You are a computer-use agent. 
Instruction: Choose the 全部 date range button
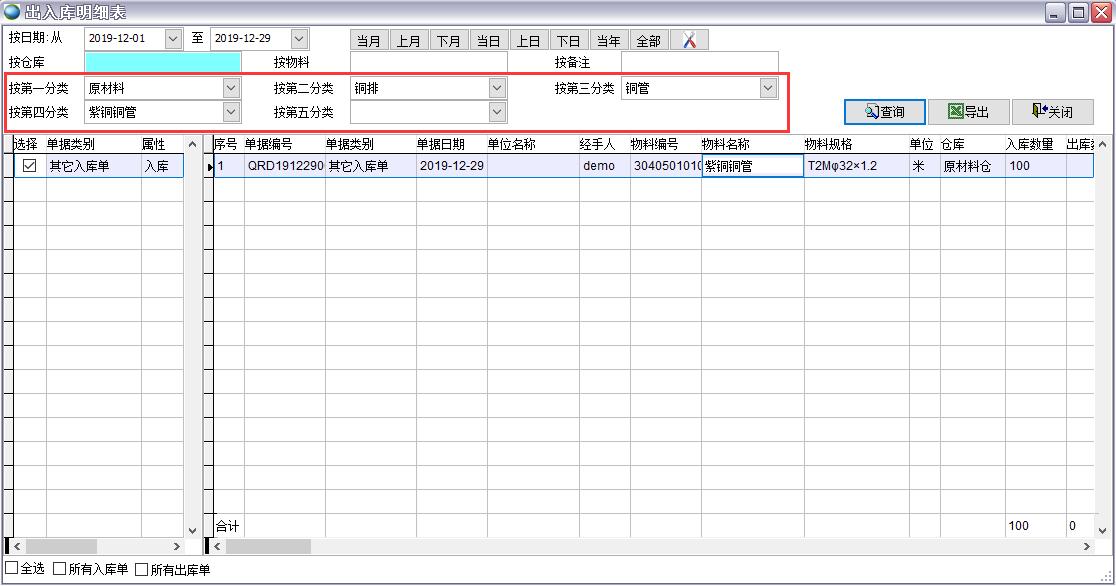point(648,41)
